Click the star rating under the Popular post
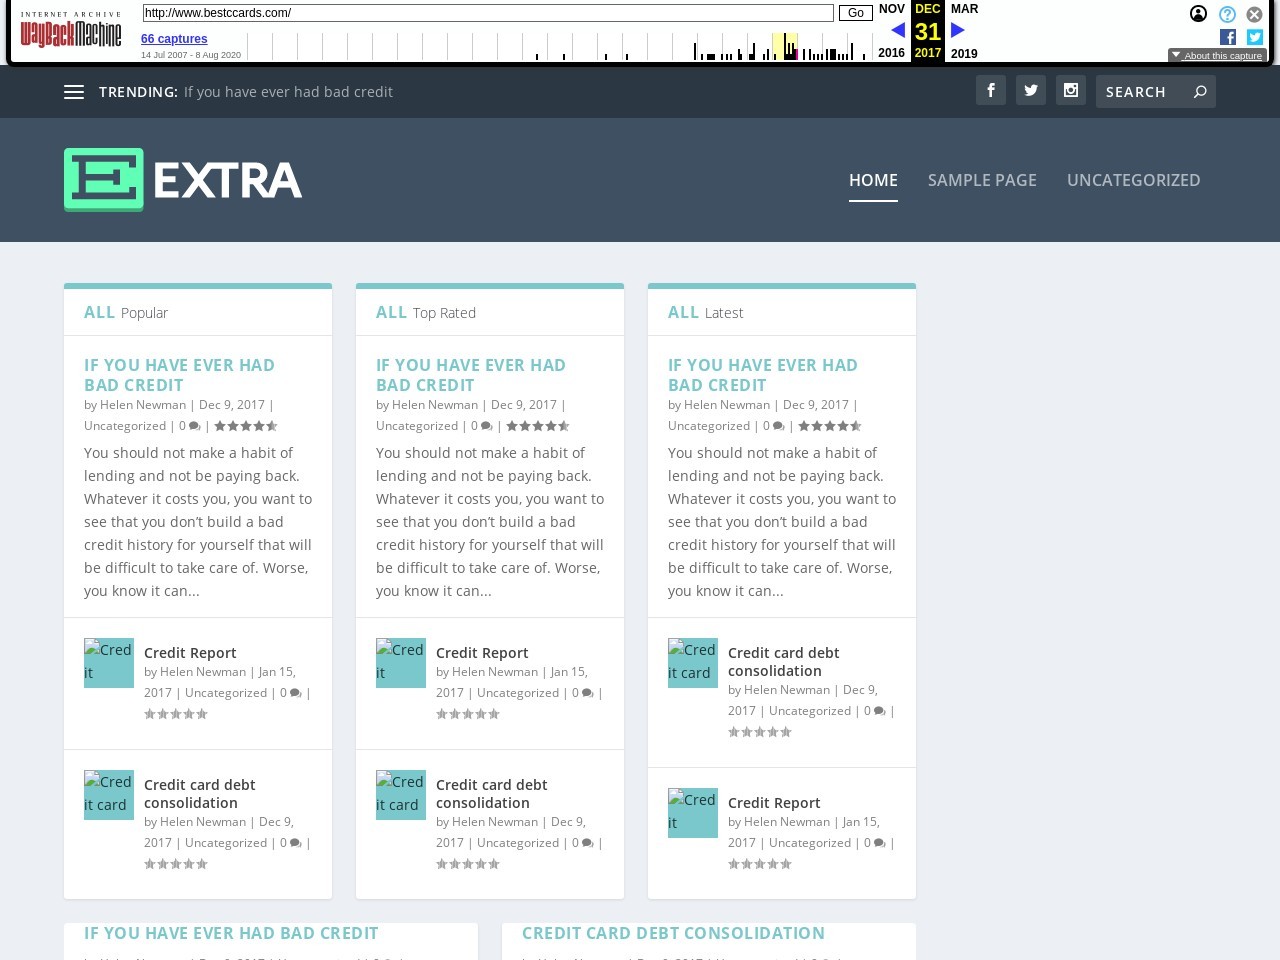1280x960 pixels. coord(245,426)
